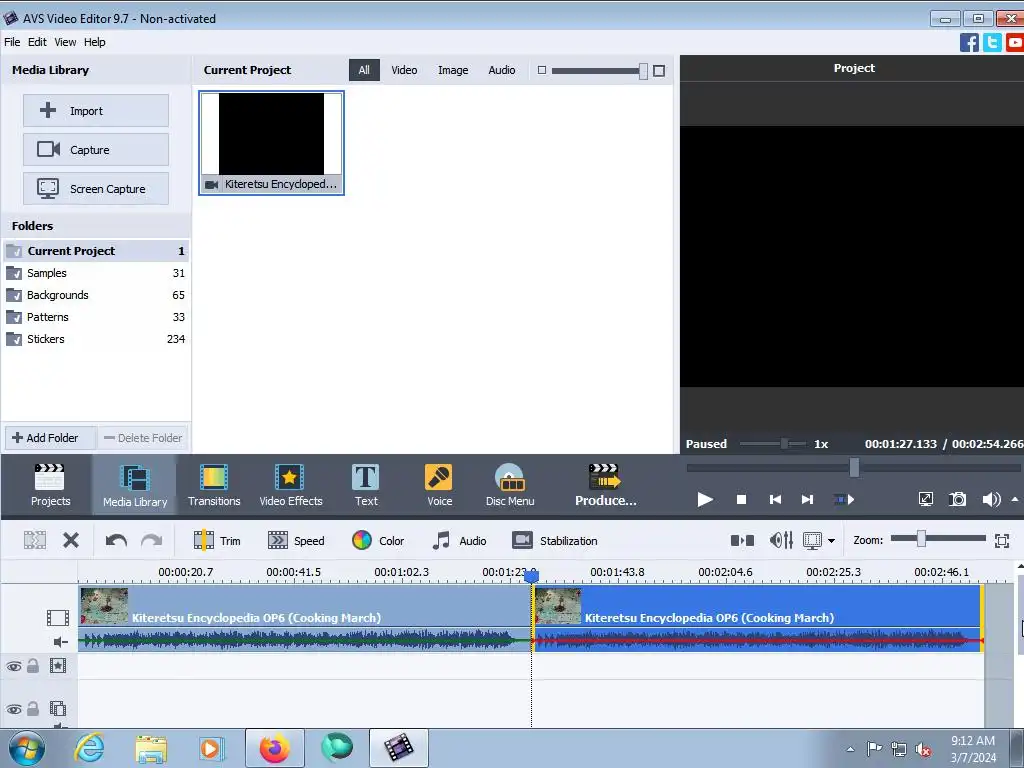Mute the main video track audio
Screen dimensions: 1024x768
[x=60, y=642]
